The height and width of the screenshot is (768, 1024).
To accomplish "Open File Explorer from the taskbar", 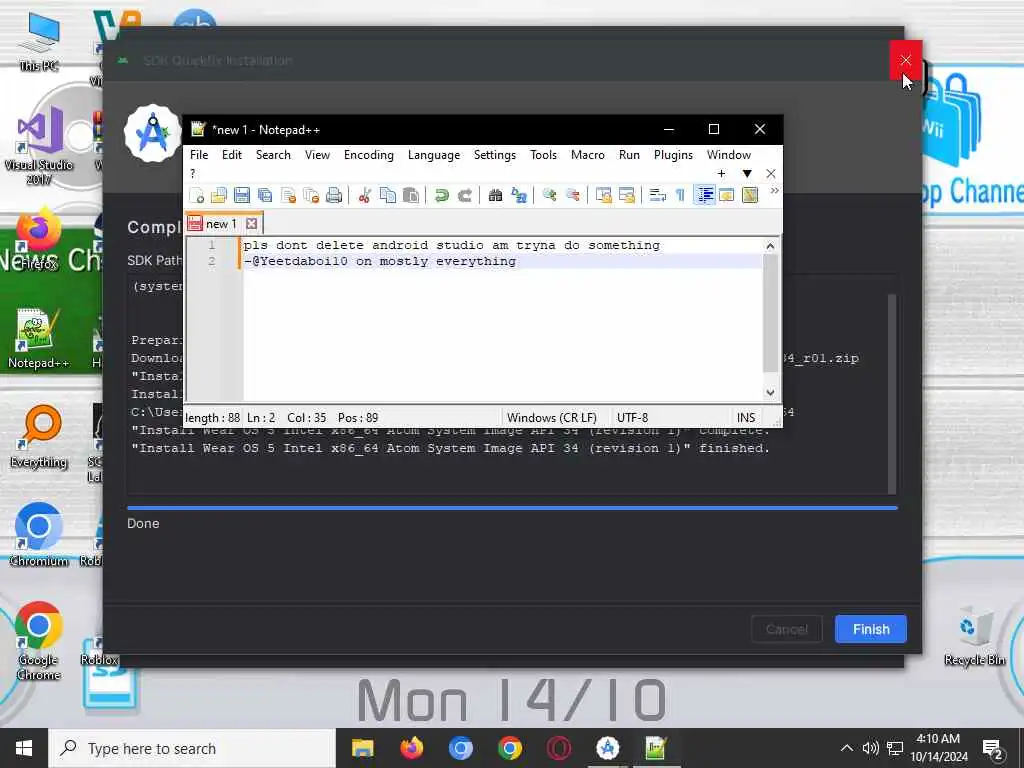I will tap(362, 748).
